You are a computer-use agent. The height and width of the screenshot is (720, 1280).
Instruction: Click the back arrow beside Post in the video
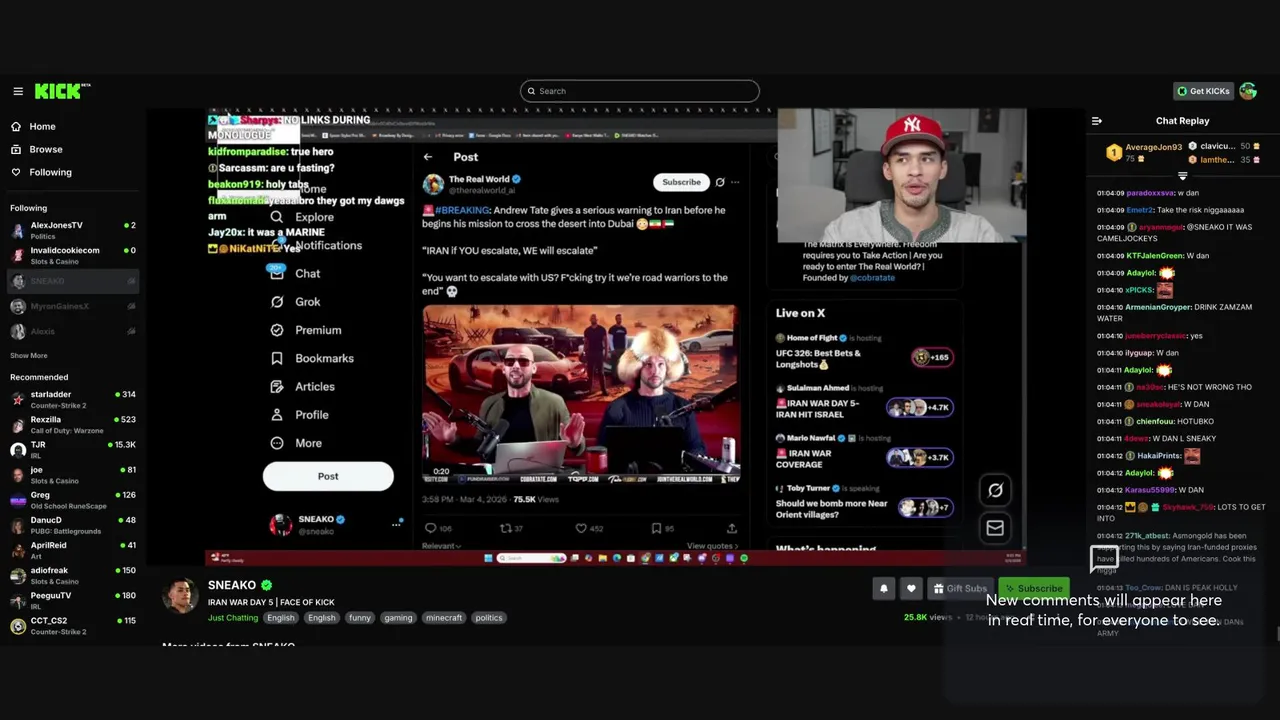pyautogui.click(x=428, y=157)
